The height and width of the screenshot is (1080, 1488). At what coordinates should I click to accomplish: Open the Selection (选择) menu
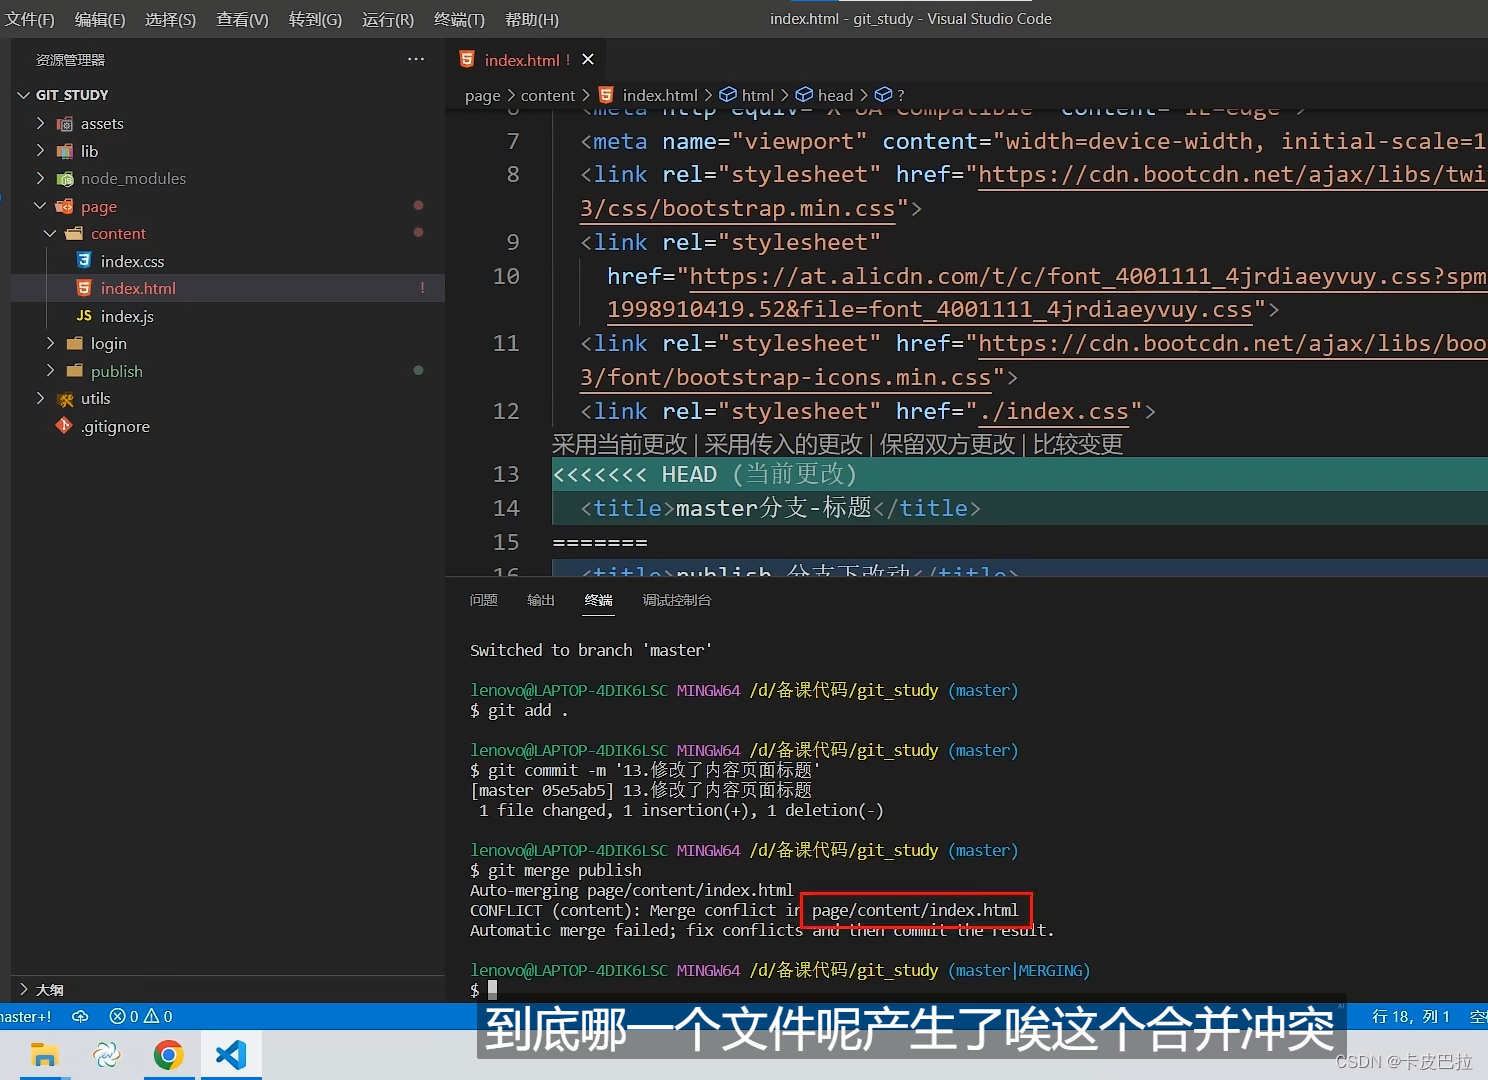click(x=170, y=19)
